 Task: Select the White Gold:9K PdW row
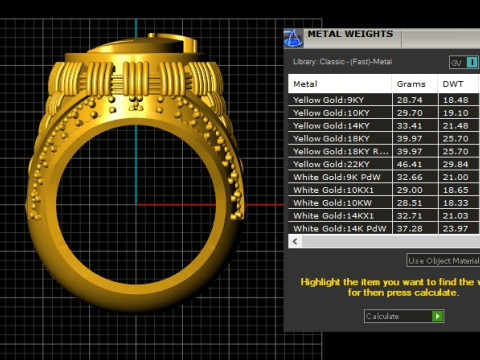(x=384, y=177)
